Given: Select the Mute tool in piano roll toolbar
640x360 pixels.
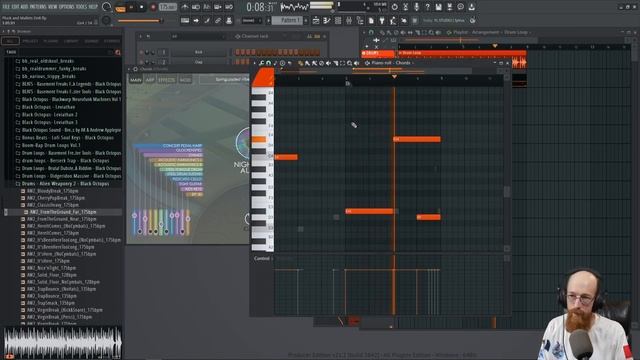Looking at the screenshot, I should point(329,63).
